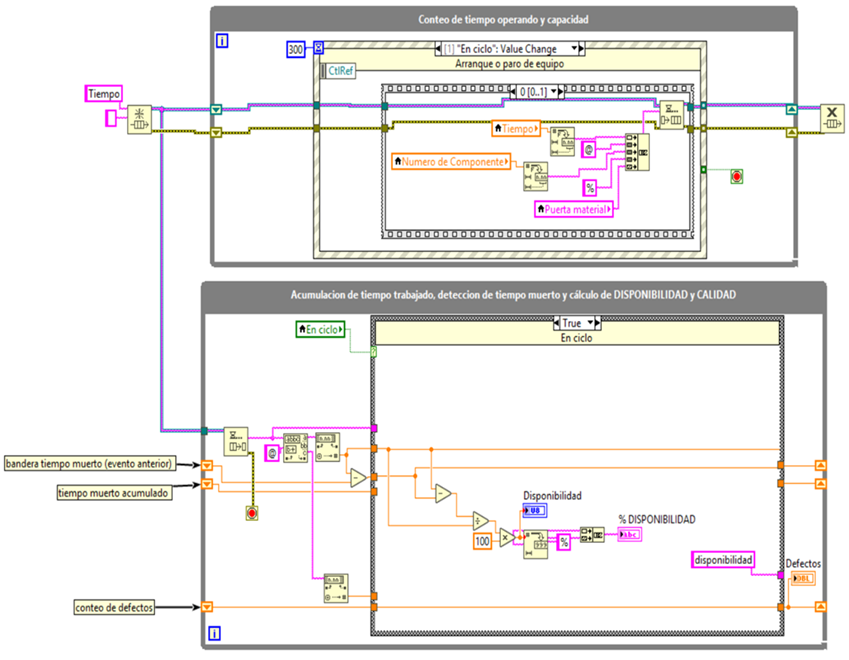Viewport: 849px width, 660px height.
Task: Click the red stop terminal in lower loop
Action: coord(253,513)
